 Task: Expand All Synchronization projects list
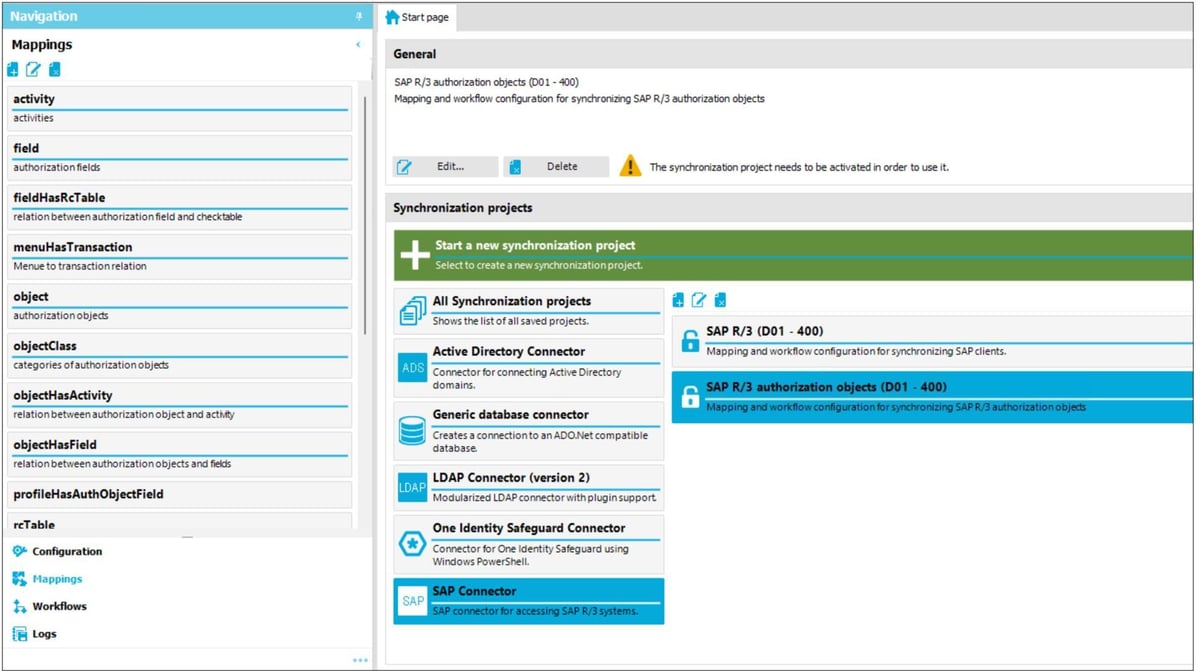(x=528, y=308)
